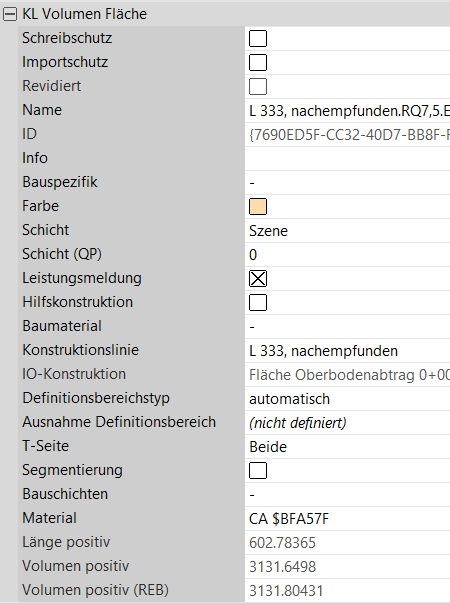Click the Name field value
This screenshot has width=450, height=603.
pyautogui.click(x=348, y=110)
